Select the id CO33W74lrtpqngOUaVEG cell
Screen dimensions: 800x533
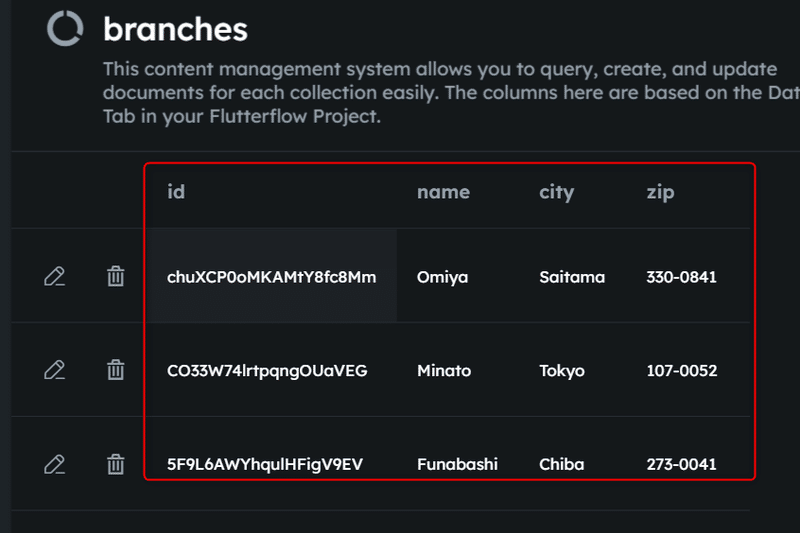[267, 371]
